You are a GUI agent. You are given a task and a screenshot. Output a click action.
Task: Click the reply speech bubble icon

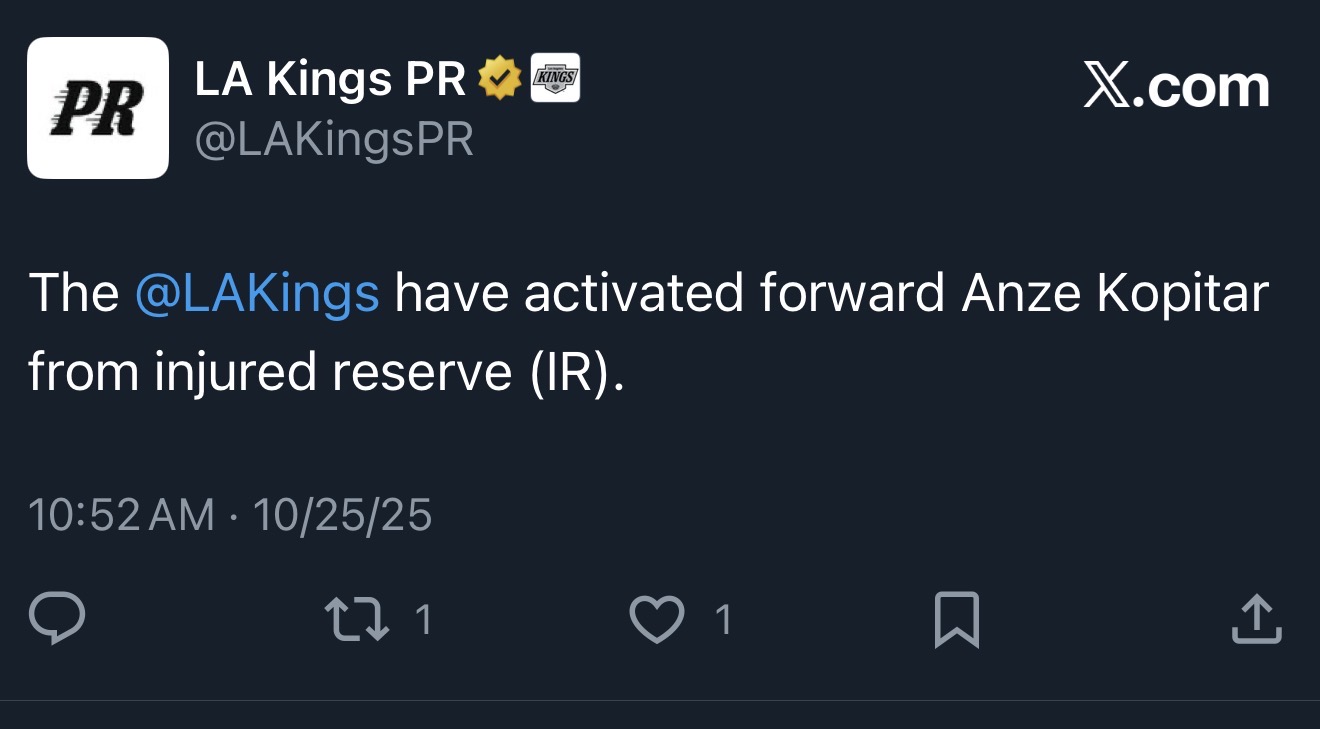57,619
